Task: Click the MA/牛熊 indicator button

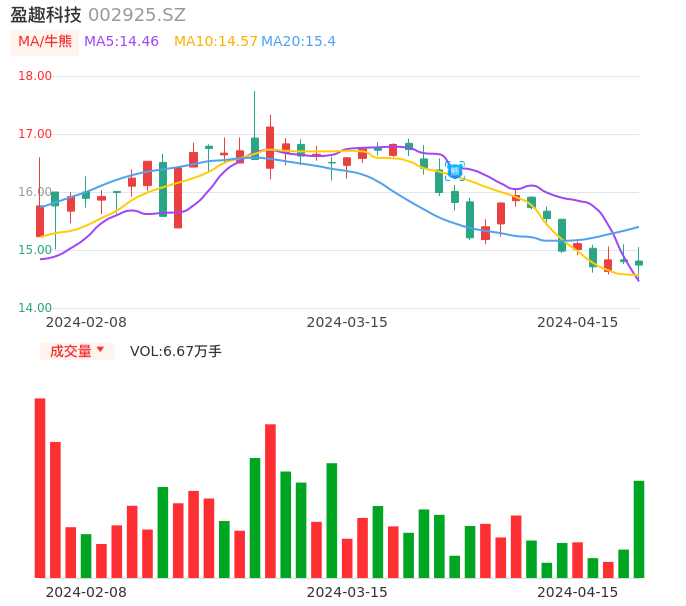Action: [x=45, y=42]
